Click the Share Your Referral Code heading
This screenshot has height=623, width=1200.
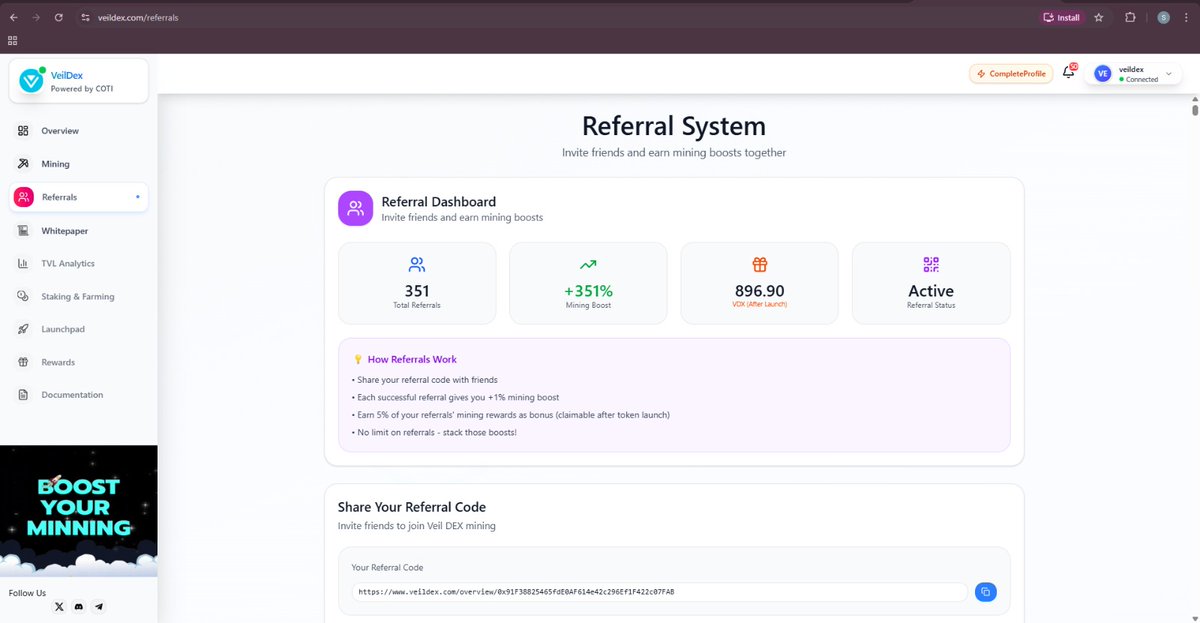(412, 507)
